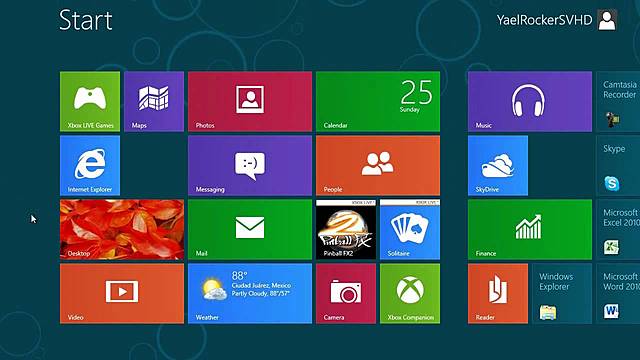Open the Finance tile
This screenshot has width=640, height=360.
coord(530,229)
